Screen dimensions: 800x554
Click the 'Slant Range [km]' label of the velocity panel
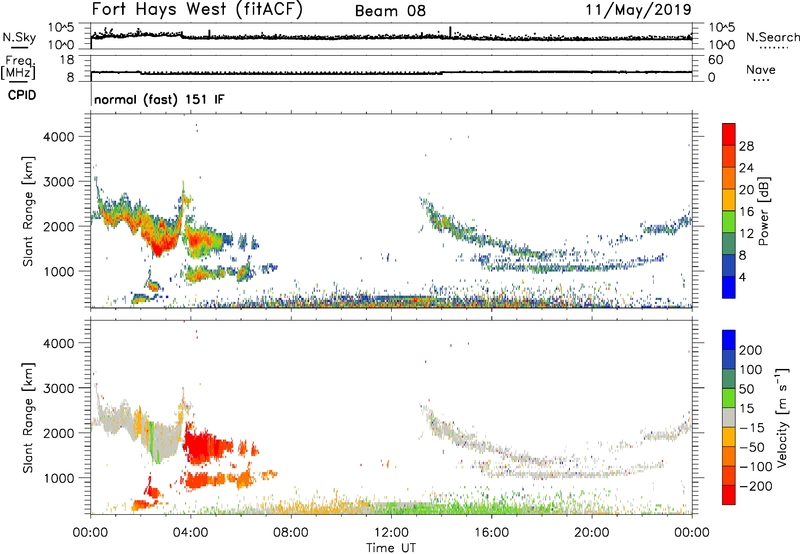[x=28, y=418]
